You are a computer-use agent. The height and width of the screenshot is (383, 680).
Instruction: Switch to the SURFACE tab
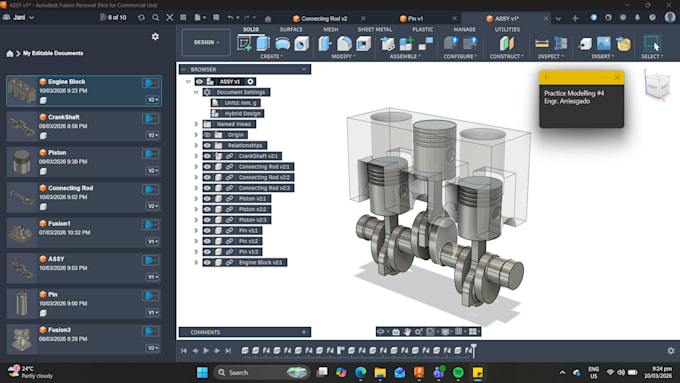pyautogui.click(x=291, y=29)
